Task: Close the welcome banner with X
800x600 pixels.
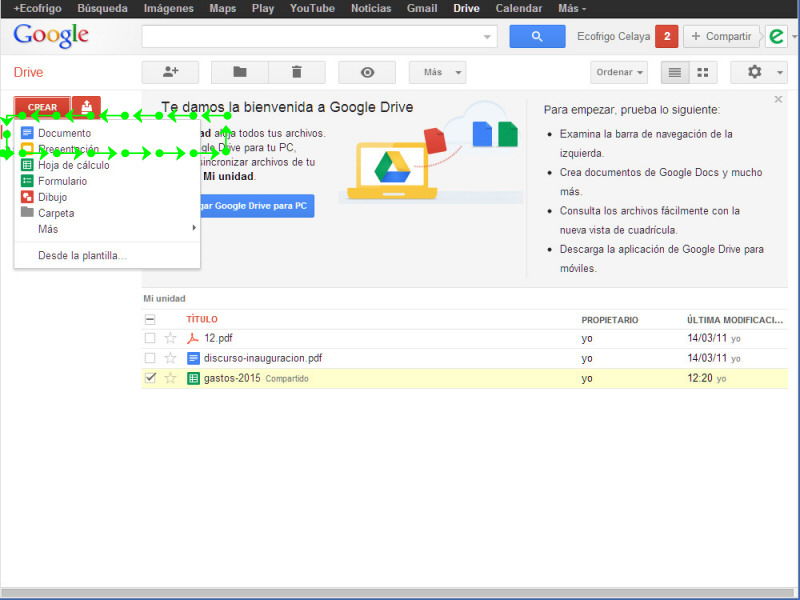Action: pyautogui.click(x=778, y=99)
